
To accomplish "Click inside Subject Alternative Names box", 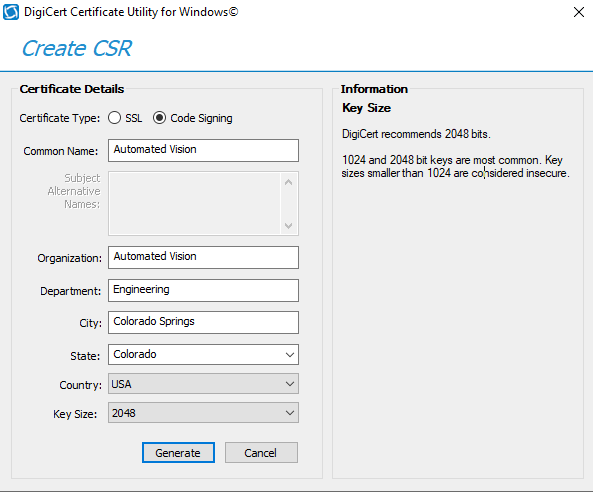I will click(194, 203).
